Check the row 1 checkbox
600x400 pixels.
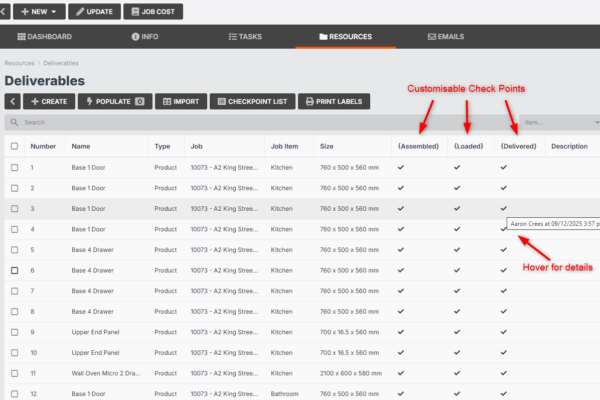pos(15,168)
